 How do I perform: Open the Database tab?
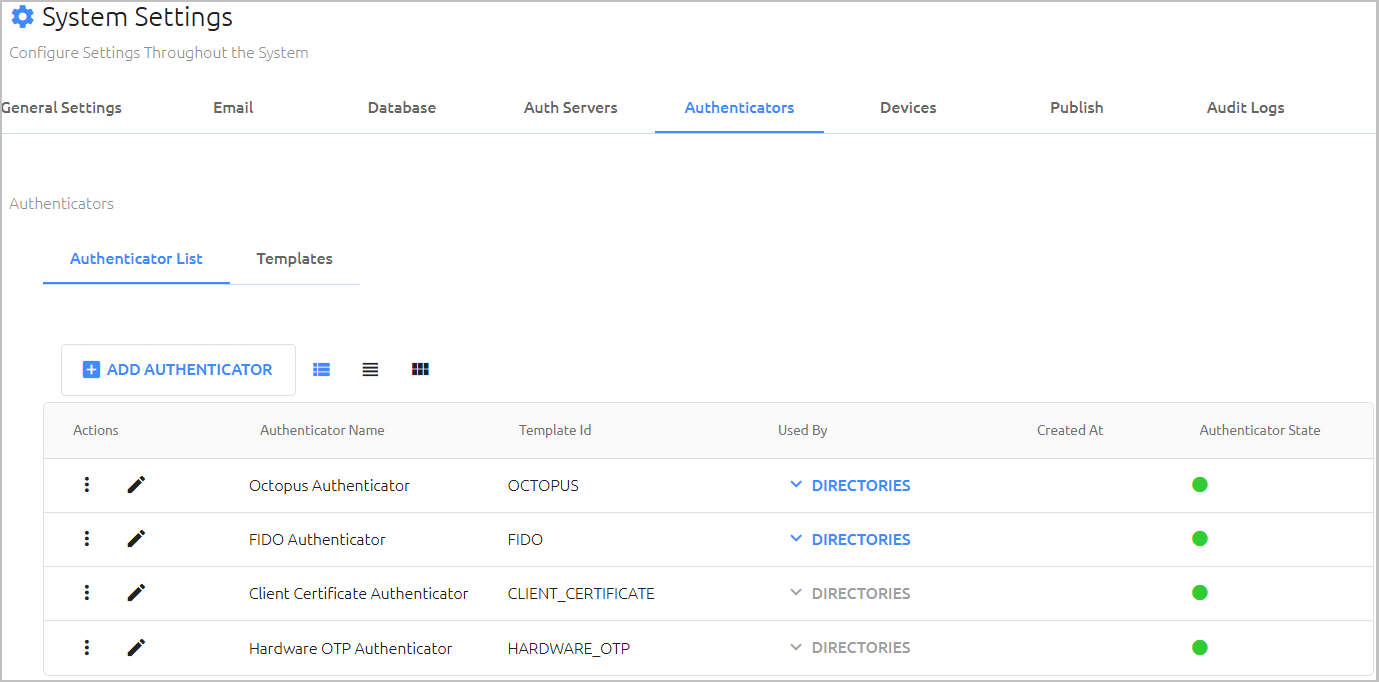point(402,108)
